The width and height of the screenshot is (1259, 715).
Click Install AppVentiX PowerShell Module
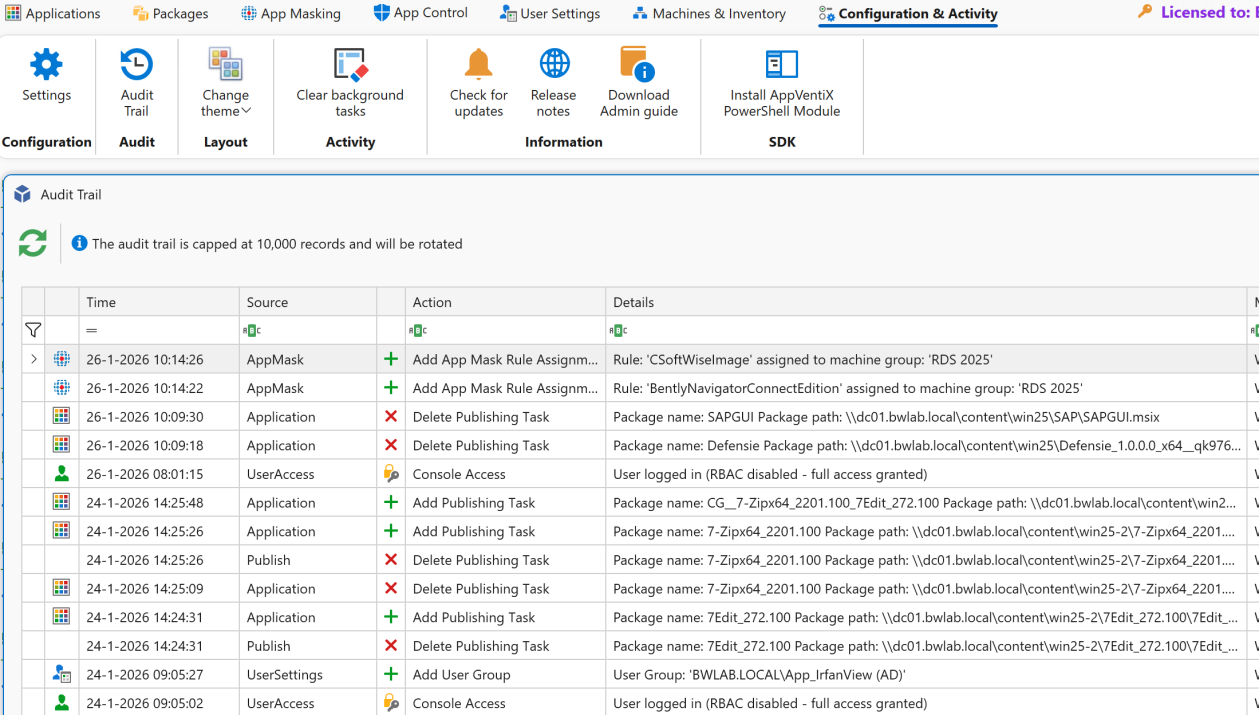[x=782, y=82]
